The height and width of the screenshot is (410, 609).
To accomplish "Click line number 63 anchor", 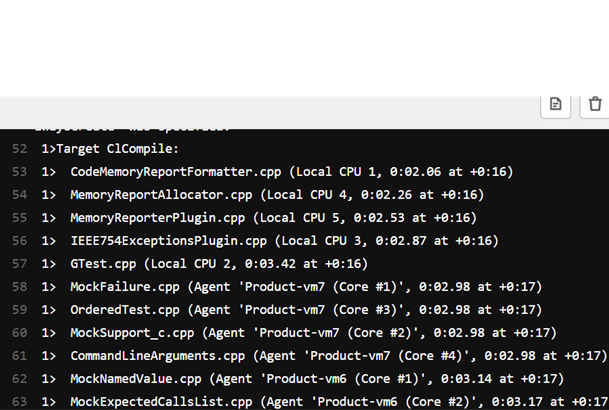I will (x=20, y=402).
